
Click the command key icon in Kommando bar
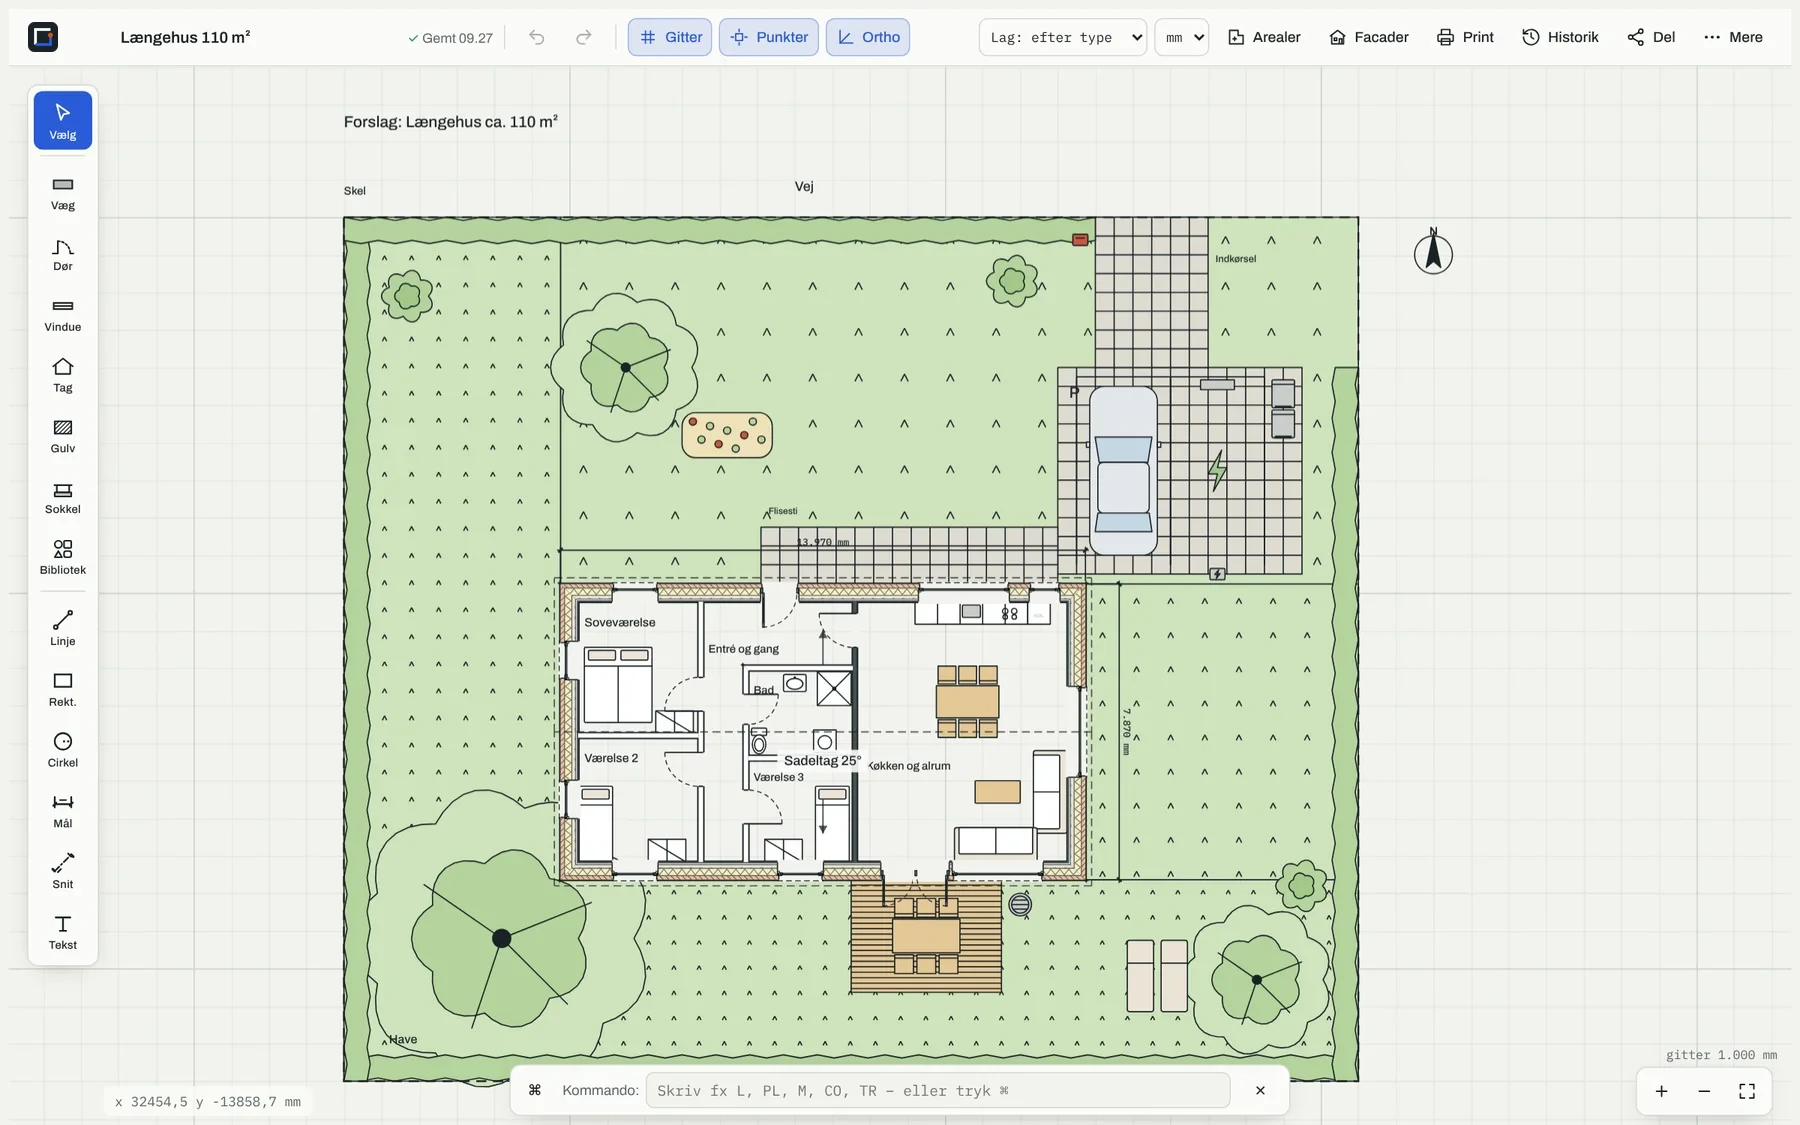(x=535, y=1090)
